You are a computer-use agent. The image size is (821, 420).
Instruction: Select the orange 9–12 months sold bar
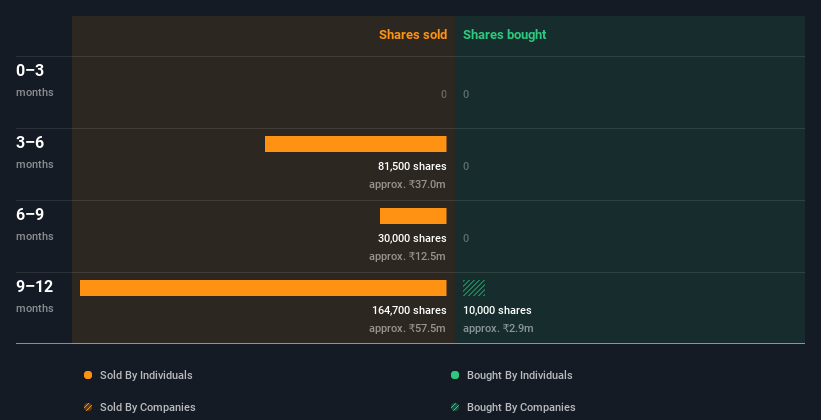click(x=263, y=288)
